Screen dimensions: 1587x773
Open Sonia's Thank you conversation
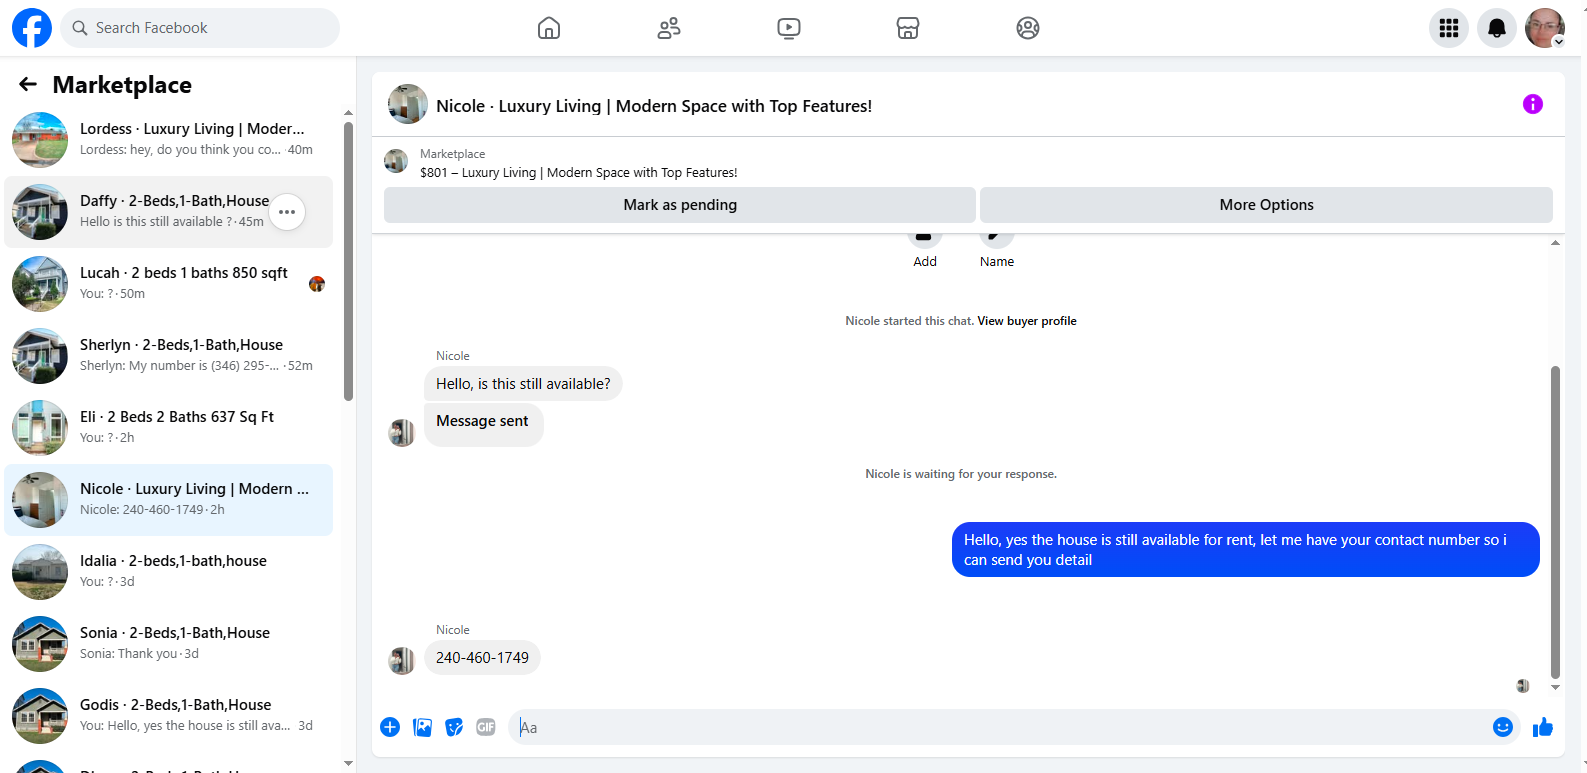point(168,644)
